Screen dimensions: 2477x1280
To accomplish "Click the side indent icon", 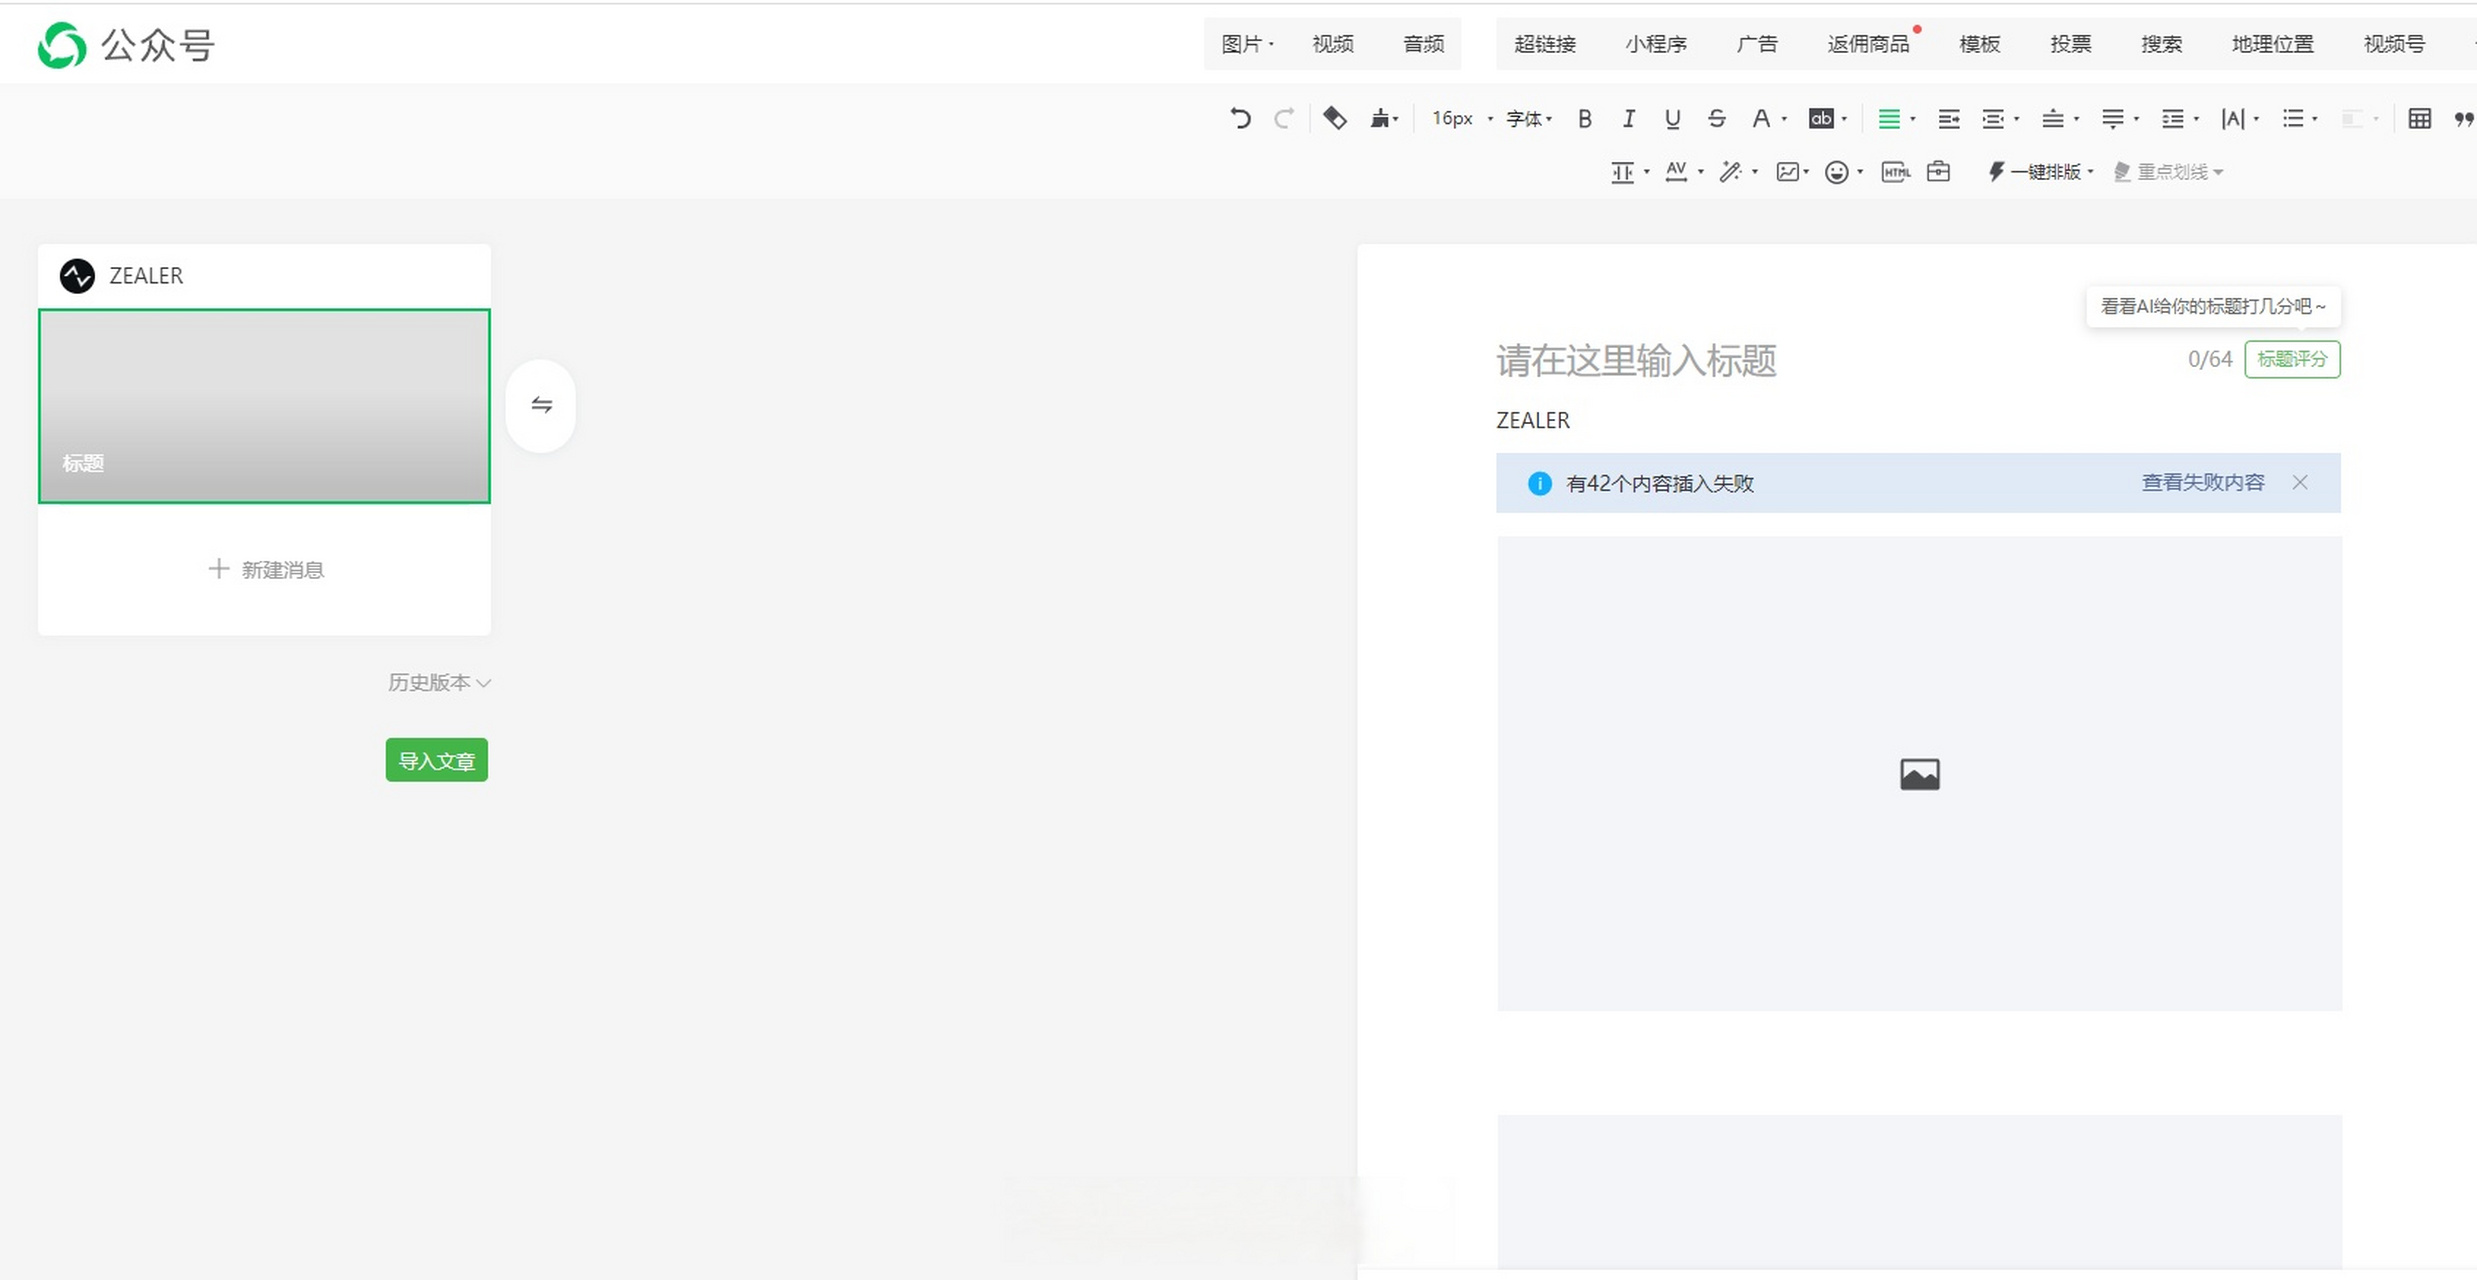I will 1992,119.
